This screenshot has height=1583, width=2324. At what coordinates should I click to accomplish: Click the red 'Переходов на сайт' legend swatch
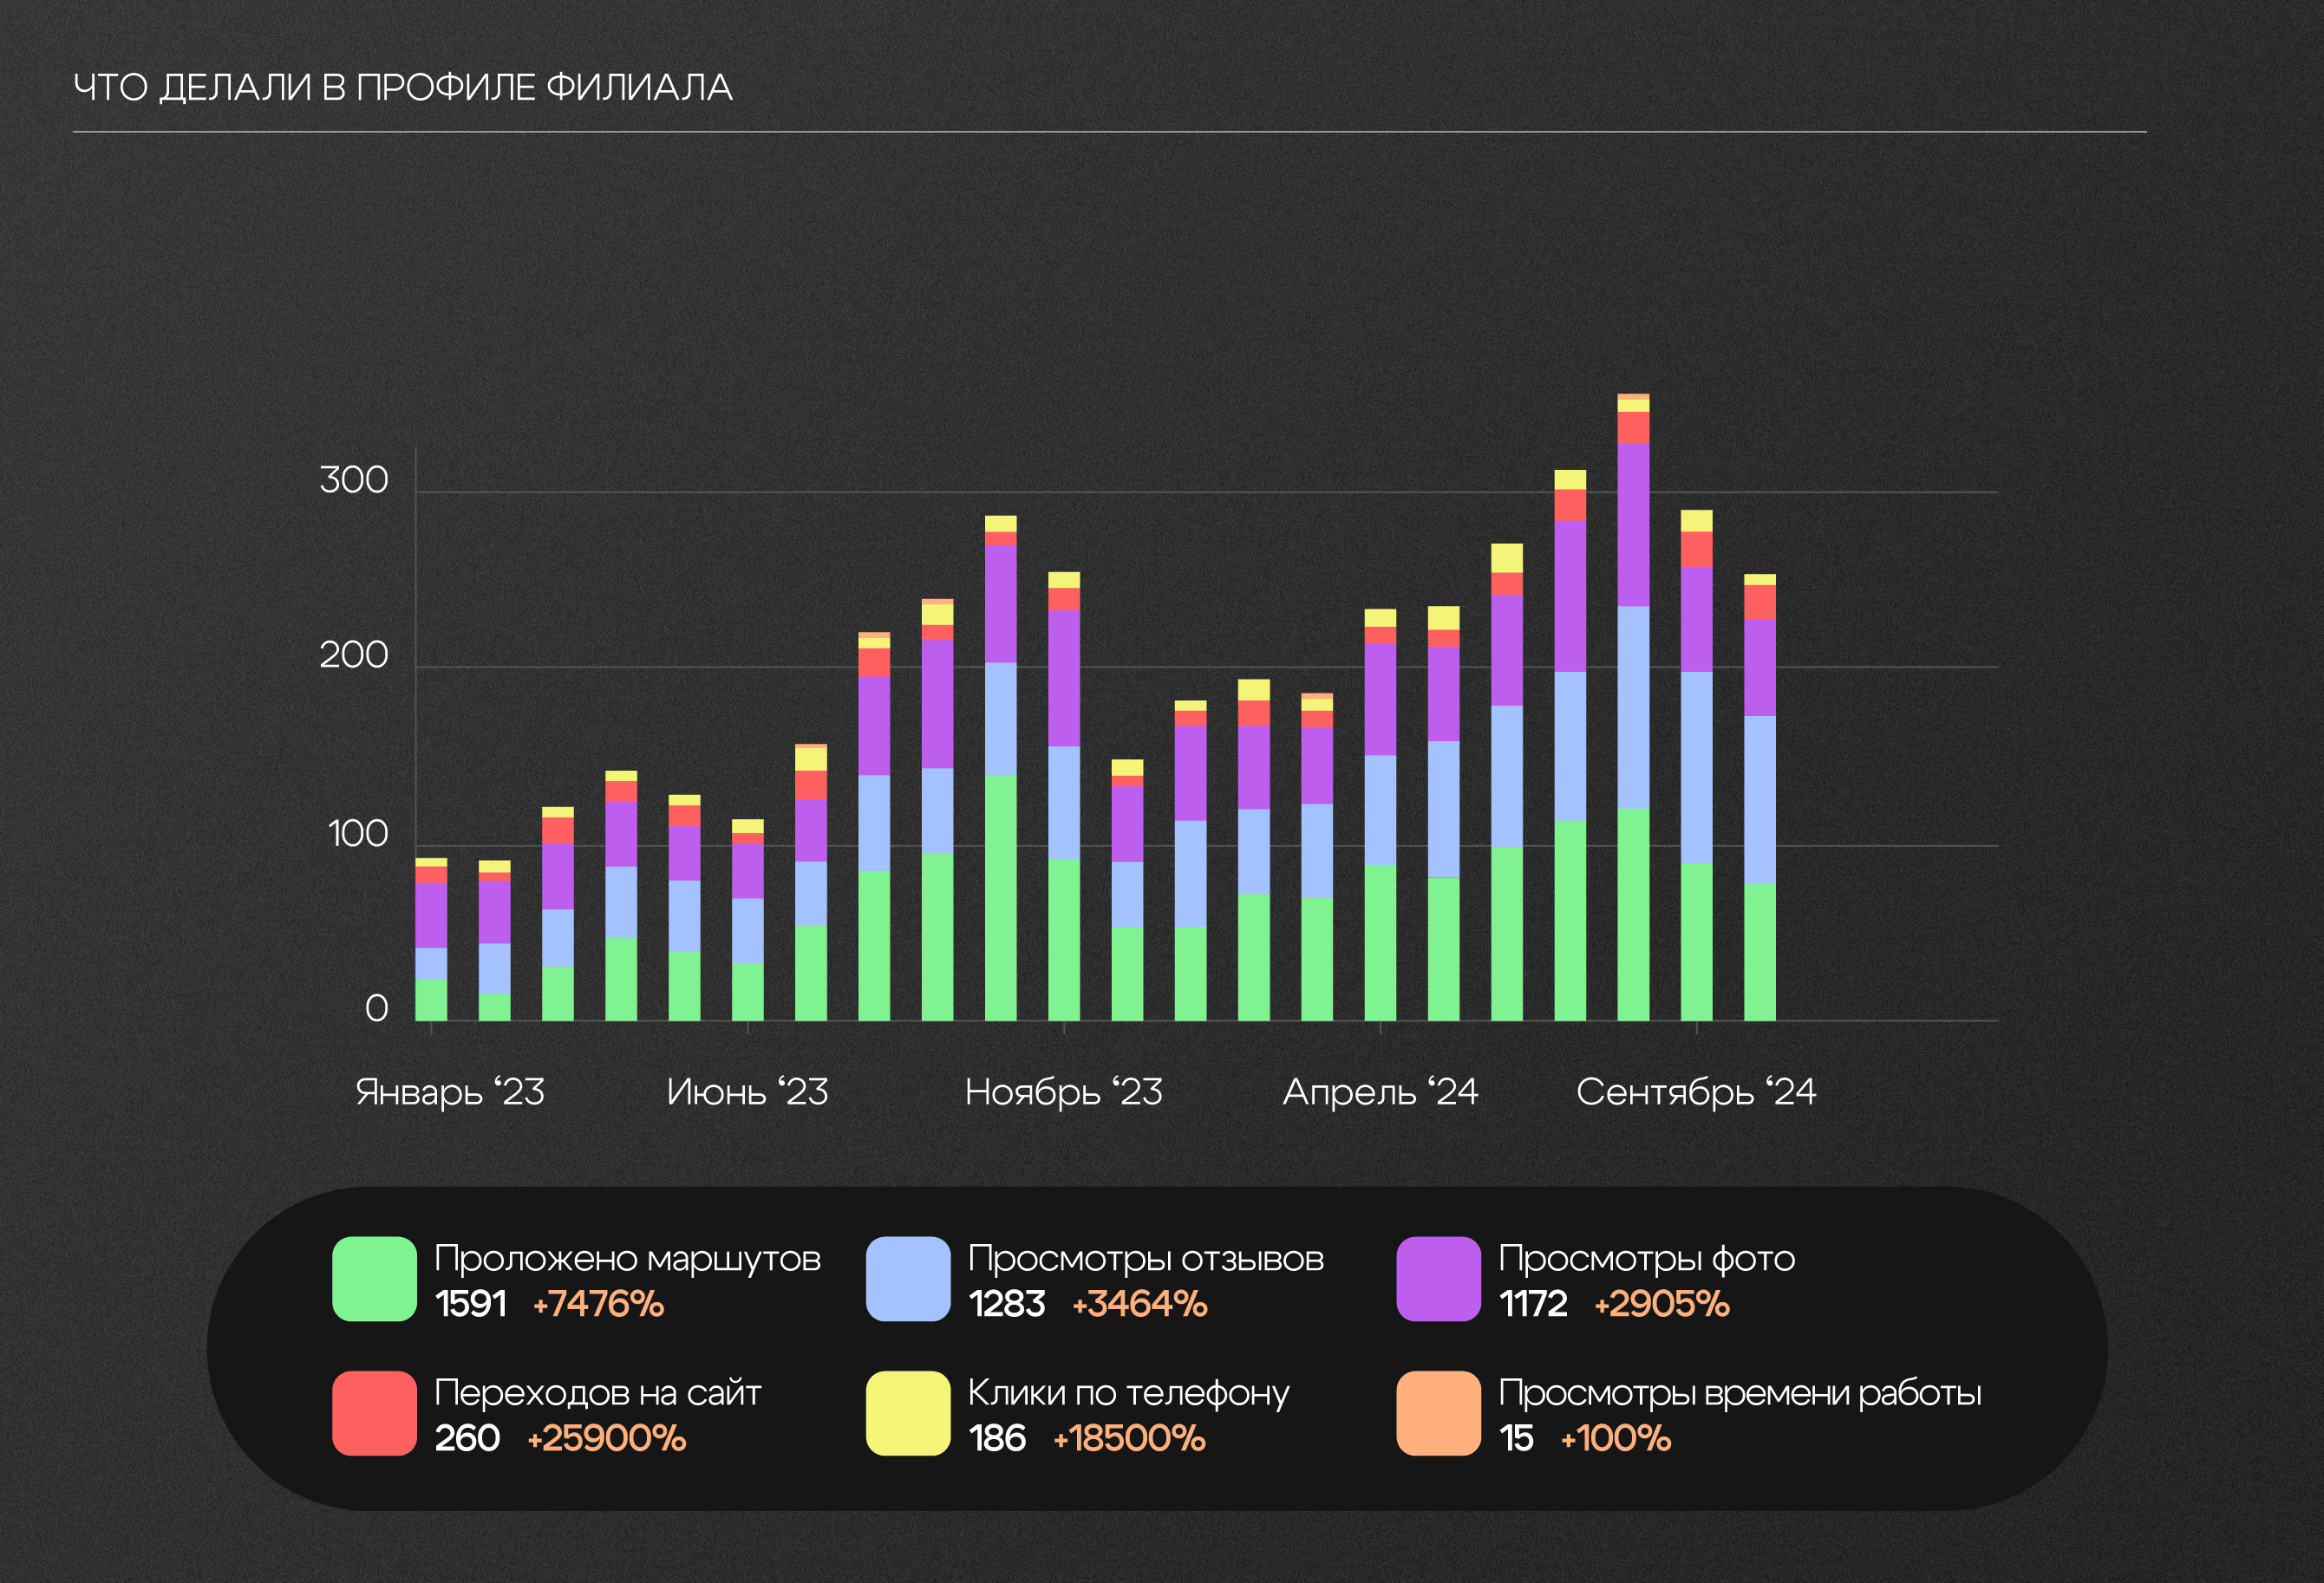[x=374, y=1413]
